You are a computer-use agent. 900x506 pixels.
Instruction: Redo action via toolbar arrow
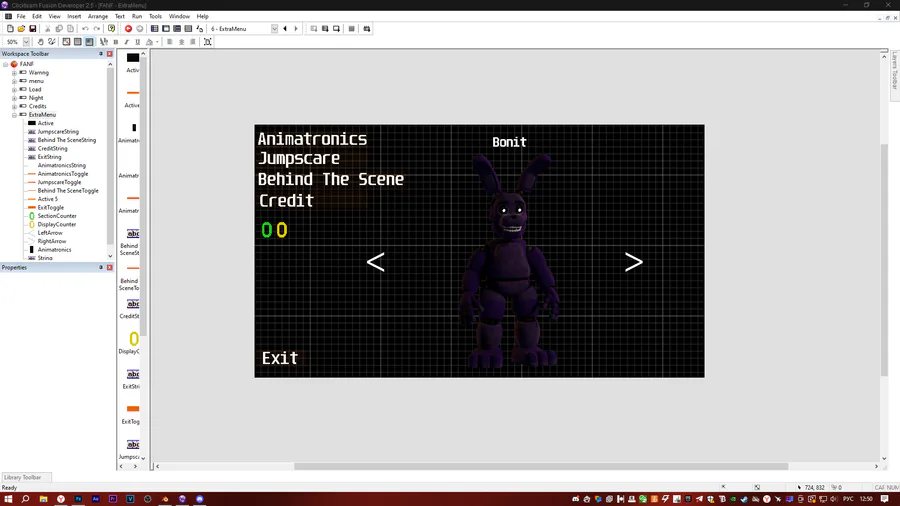96,29
